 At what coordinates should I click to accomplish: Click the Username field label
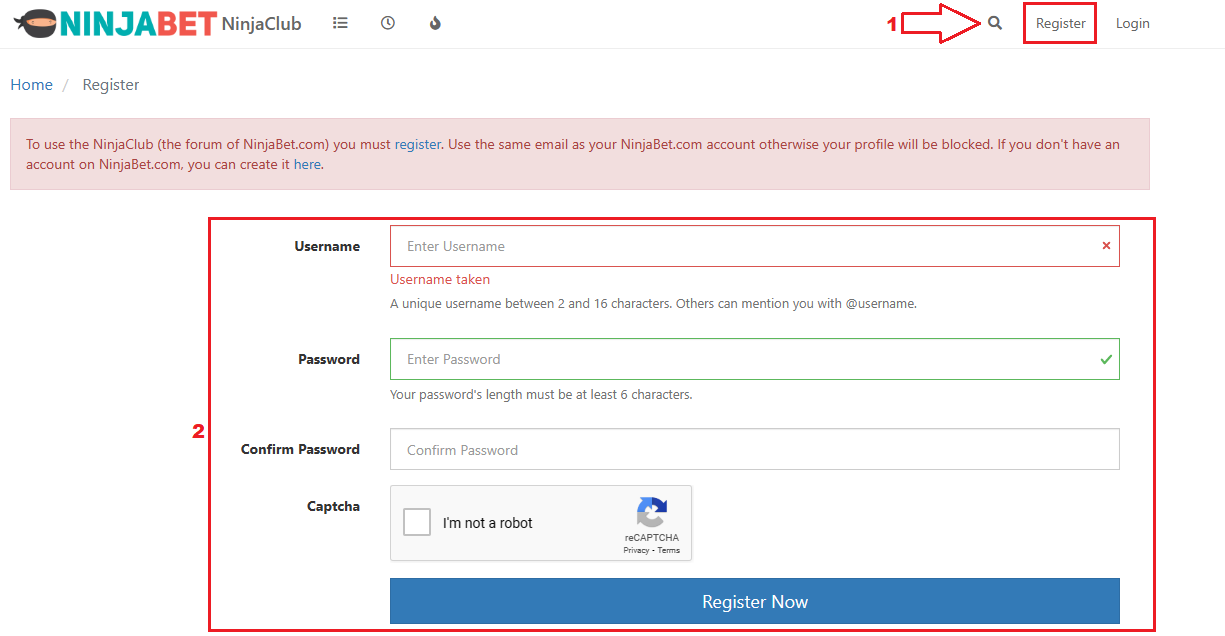[327, 246]
